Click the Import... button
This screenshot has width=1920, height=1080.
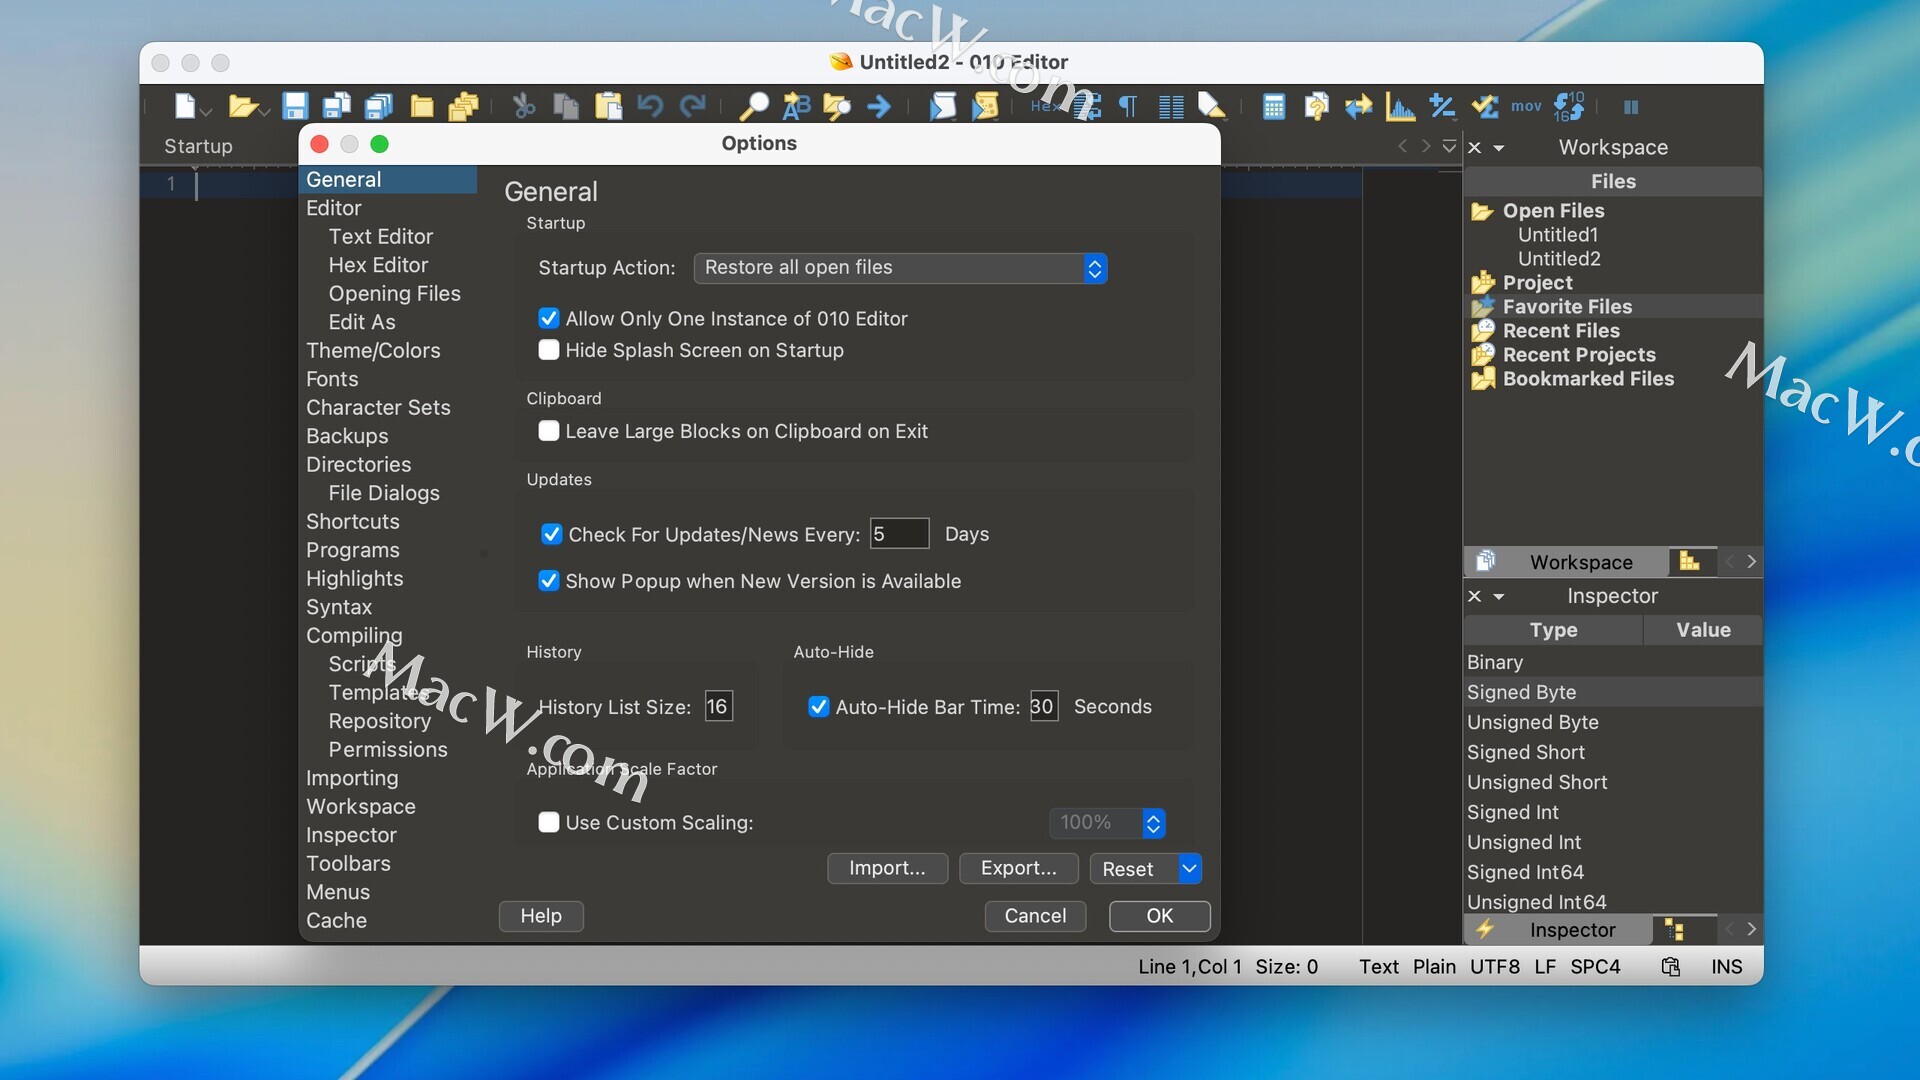coord(887,869)
